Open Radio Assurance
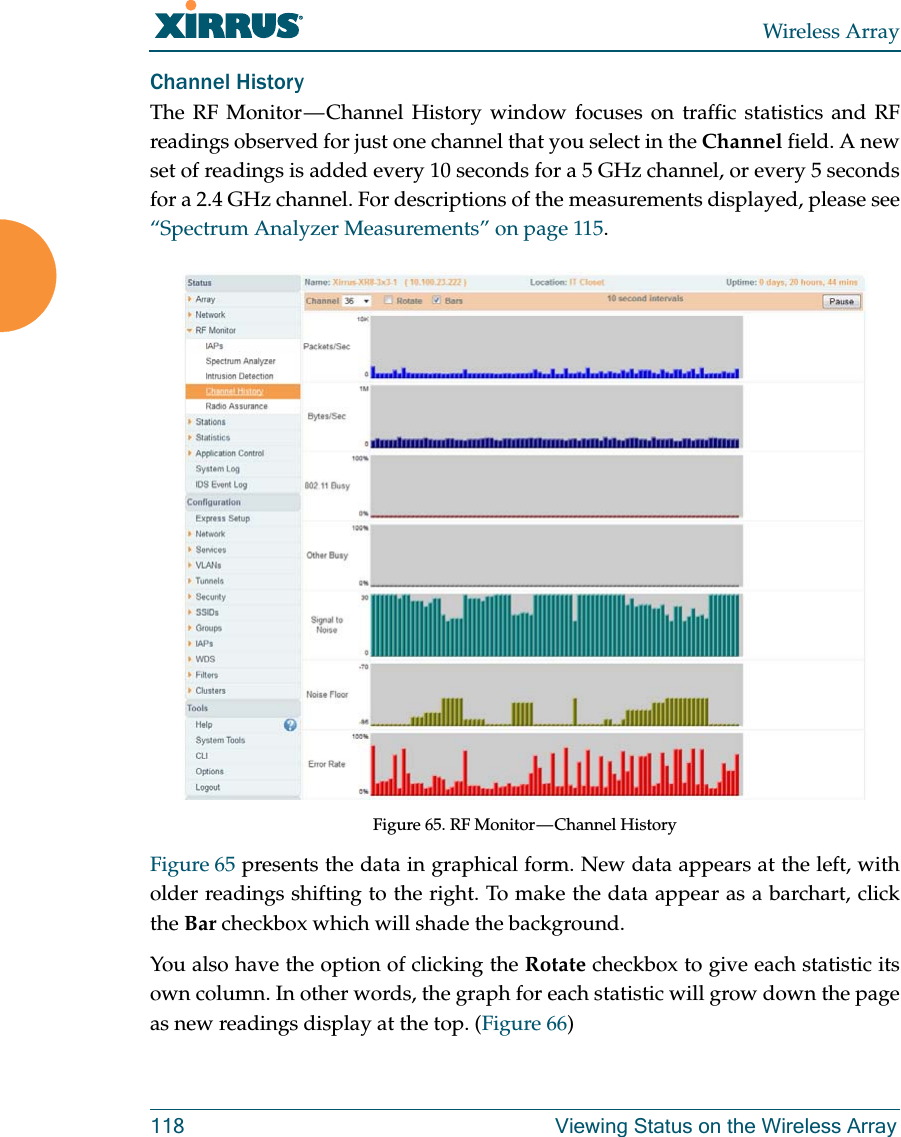The width and height of the screenshot is (901, 1137). tap(238, 406)
